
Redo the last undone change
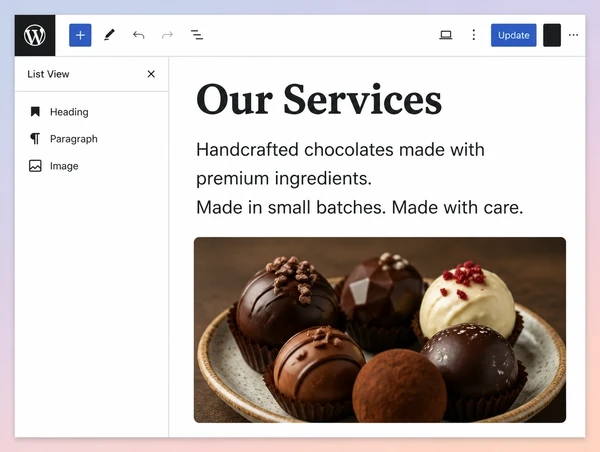point(167,35)
